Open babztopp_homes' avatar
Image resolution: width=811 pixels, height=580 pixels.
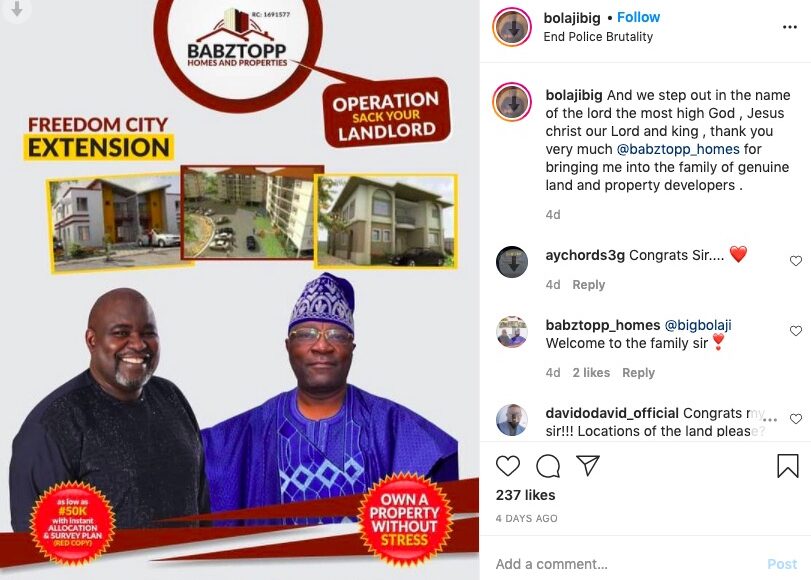(512, 332)
